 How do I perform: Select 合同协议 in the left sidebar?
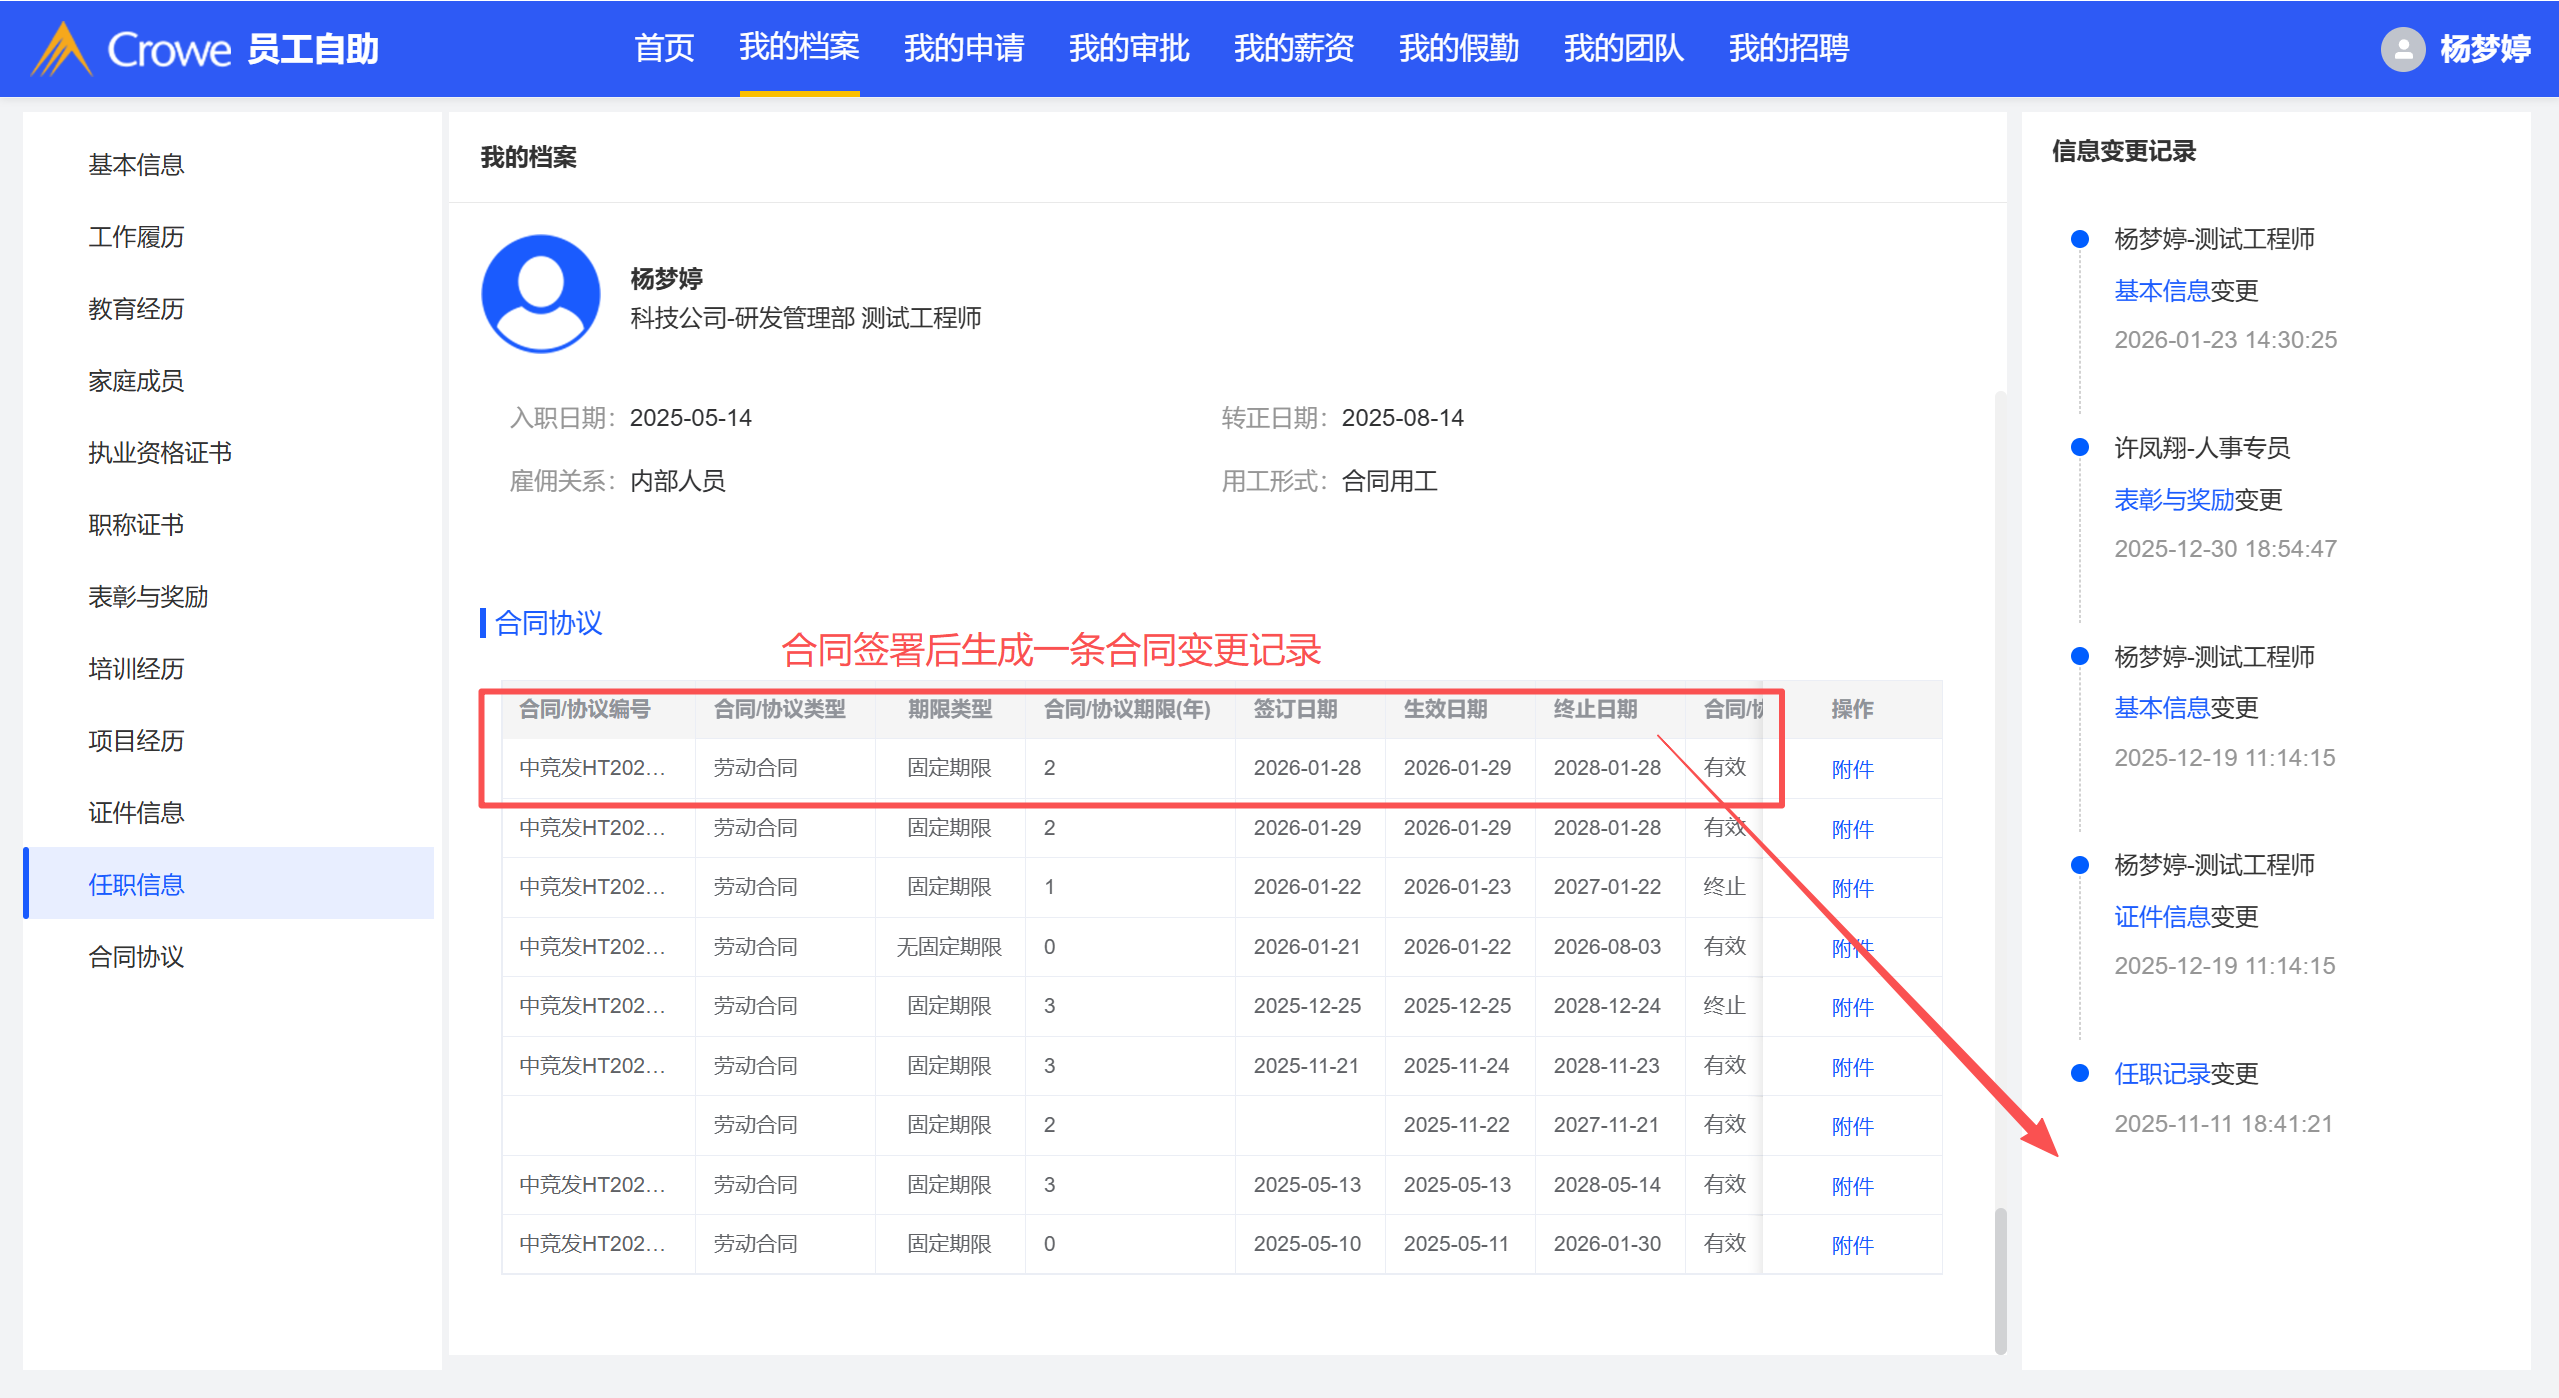[136, 957]
